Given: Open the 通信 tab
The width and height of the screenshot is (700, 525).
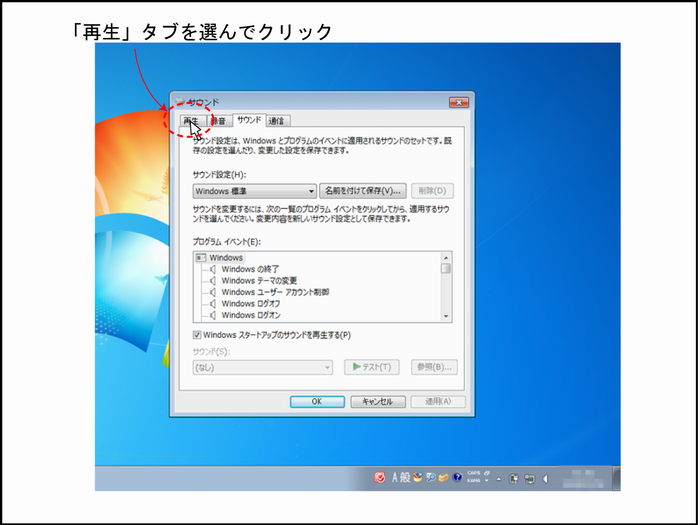Looking at the screenshot, I should click(277, 121).
